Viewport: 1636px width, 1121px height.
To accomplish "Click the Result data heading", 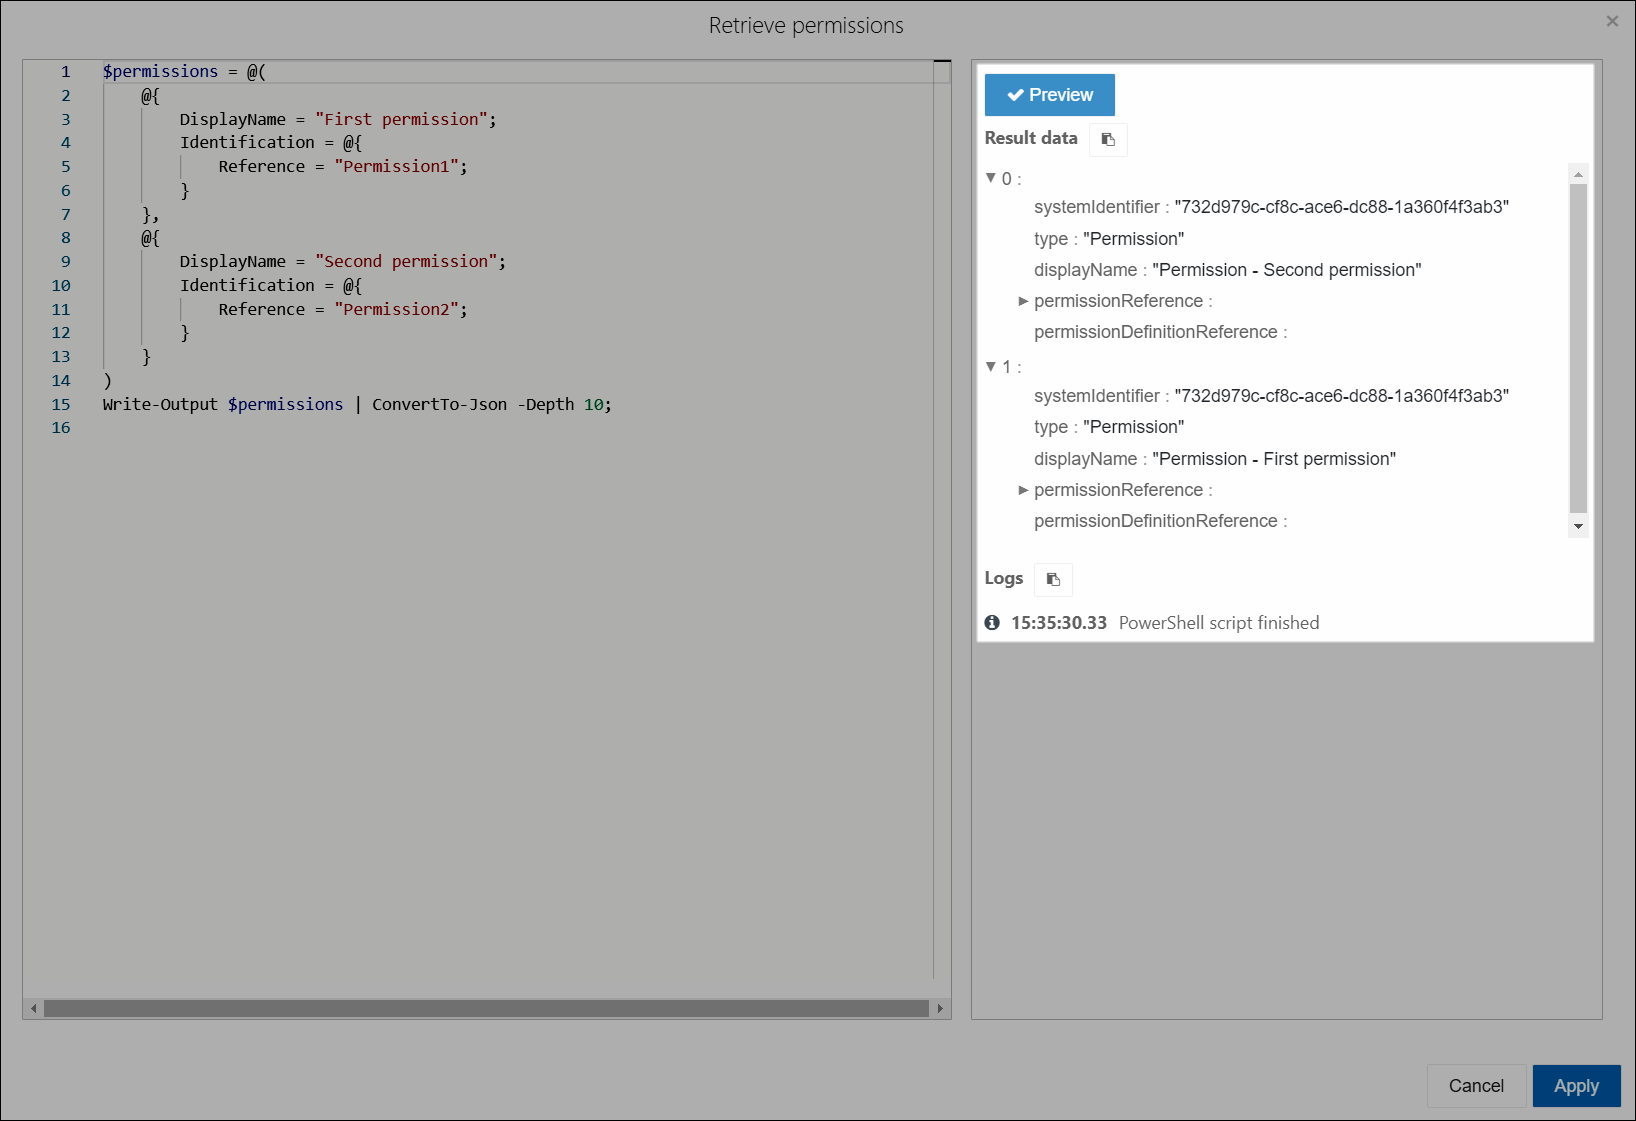I will click(x=1031, y=138).
